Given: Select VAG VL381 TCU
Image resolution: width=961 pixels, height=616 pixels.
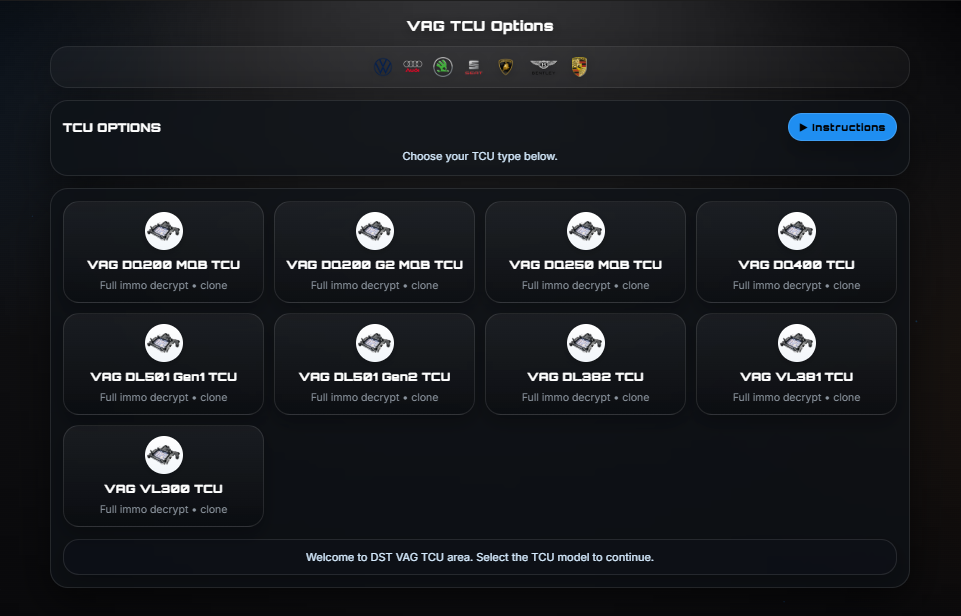Looking at the screenshot, I should (795, 363).
